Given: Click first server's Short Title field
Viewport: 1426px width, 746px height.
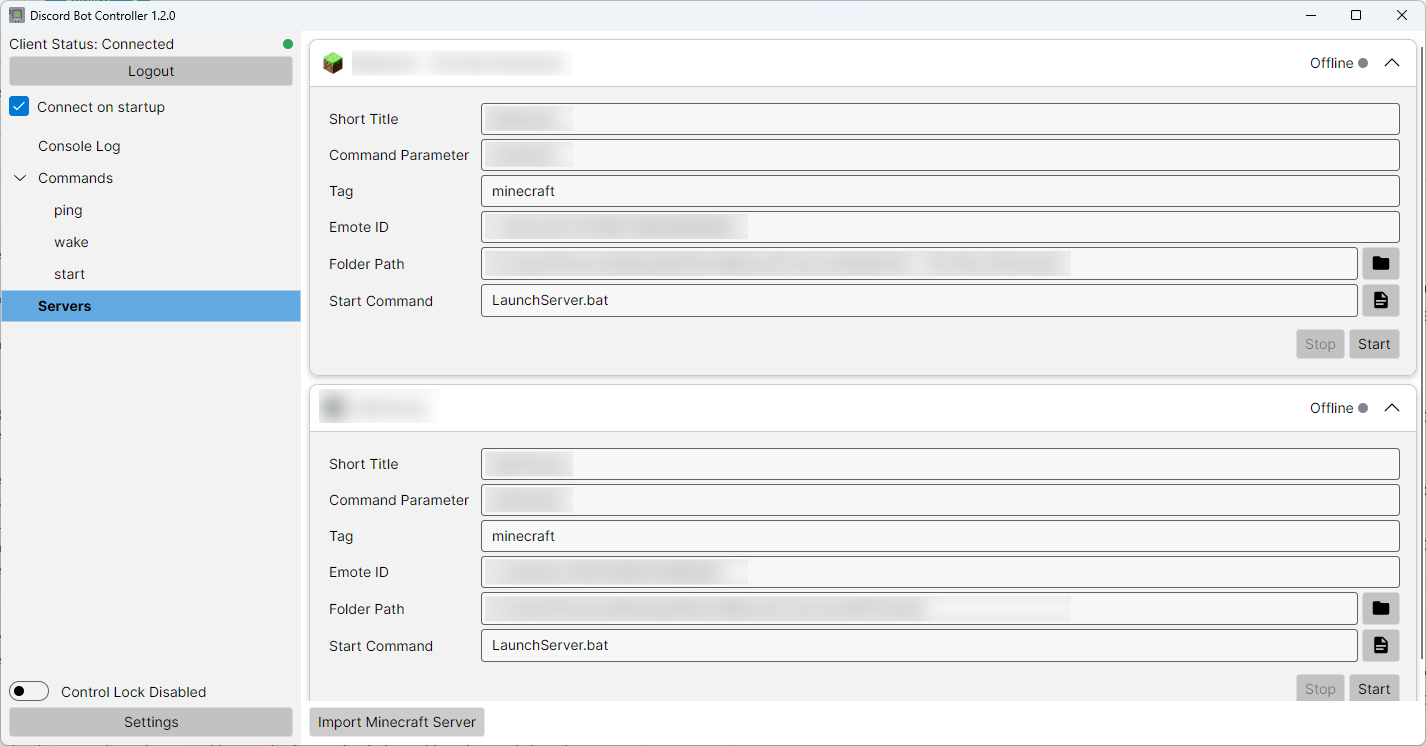Looking at the screenshot, I should tap(940, 119).
